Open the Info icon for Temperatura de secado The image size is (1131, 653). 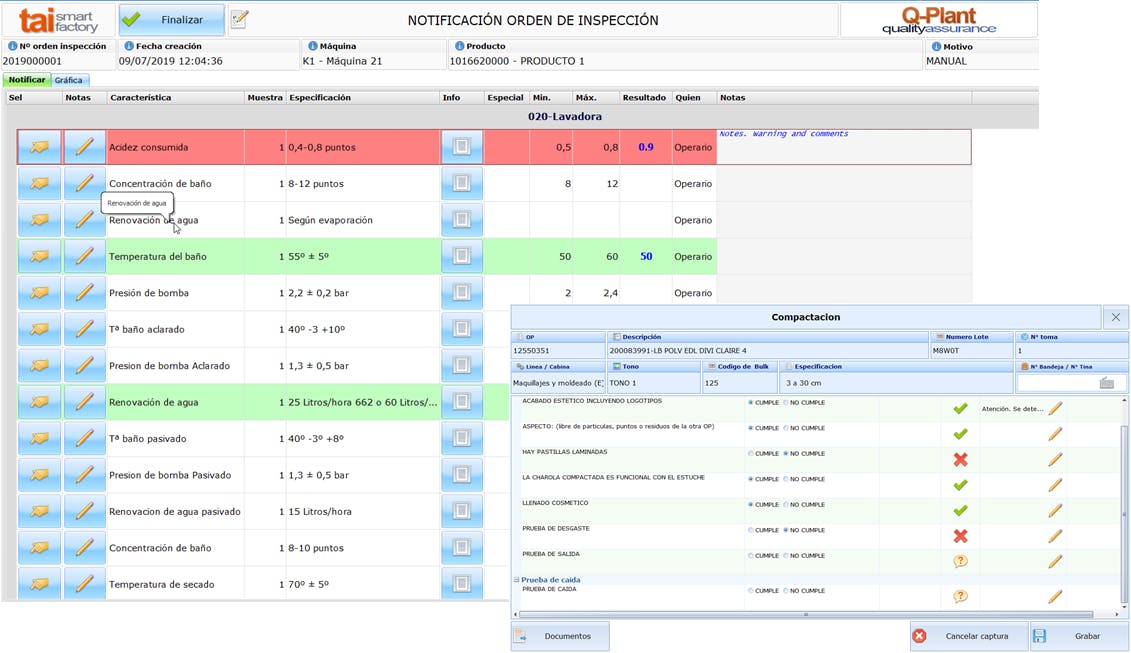[462, 584]
